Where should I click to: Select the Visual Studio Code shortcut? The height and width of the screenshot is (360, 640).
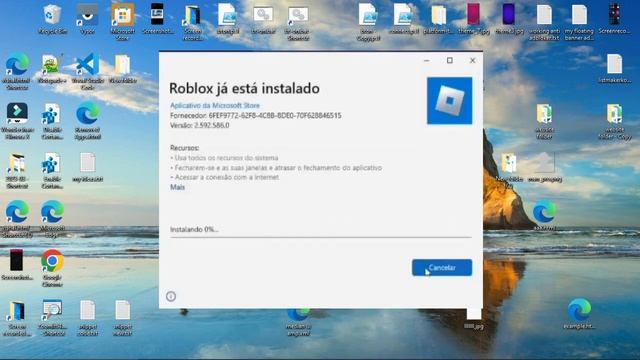point(87,71)
